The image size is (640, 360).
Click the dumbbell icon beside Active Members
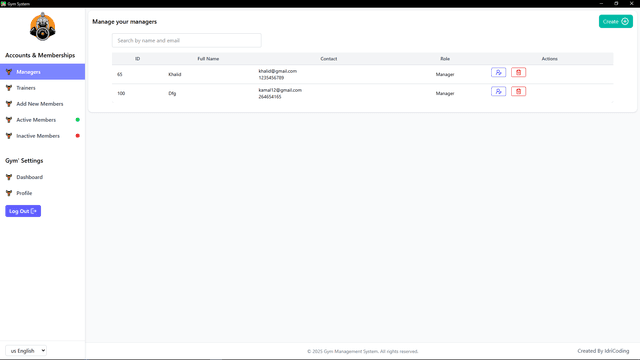(9, 120)
